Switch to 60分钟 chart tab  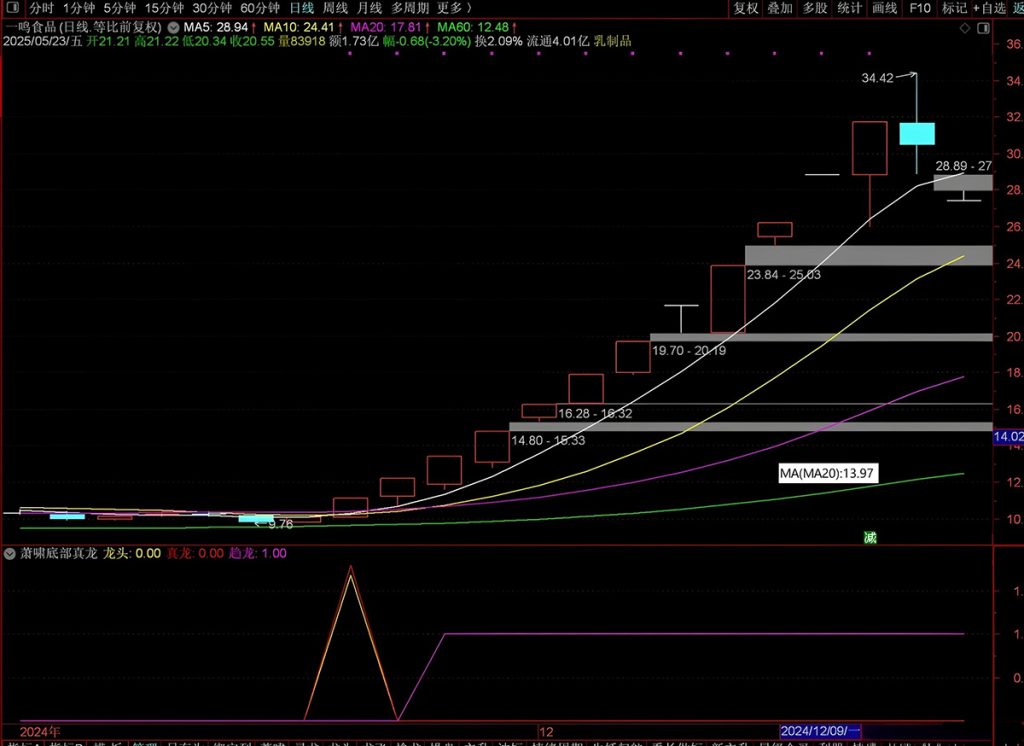(260, 8)
